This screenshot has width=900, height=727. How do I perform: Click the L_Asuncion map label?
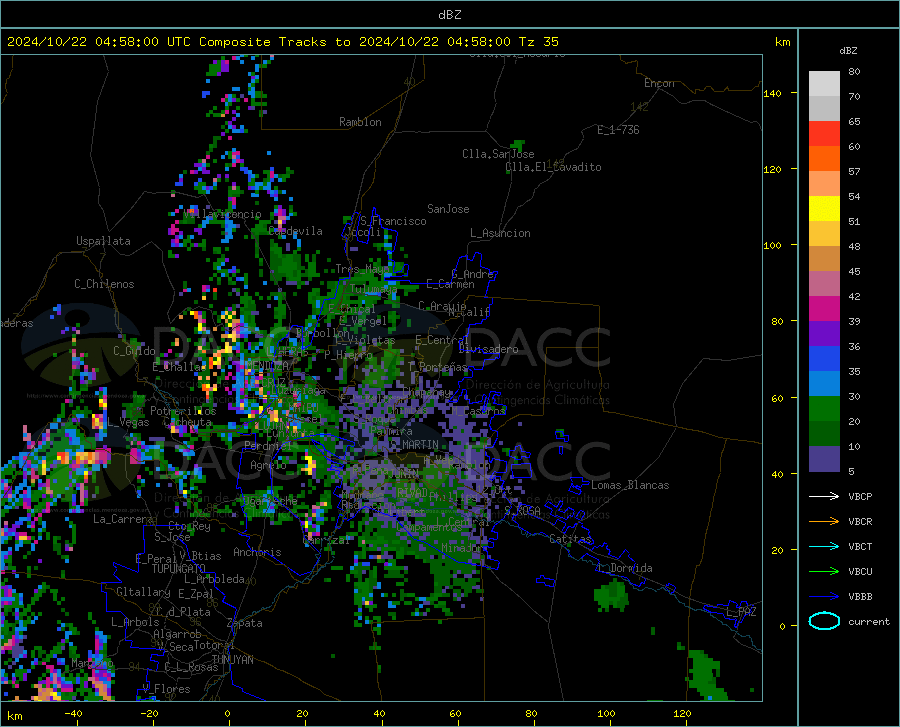[500, 233]
